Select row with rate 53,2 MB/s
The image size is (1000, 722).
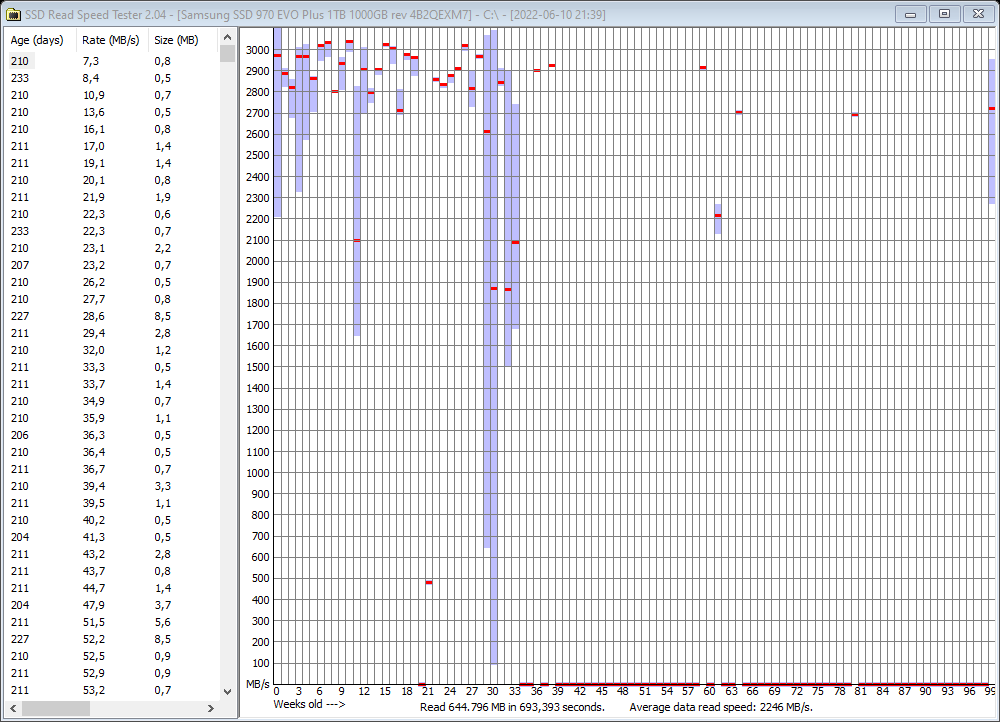[112, 690]
